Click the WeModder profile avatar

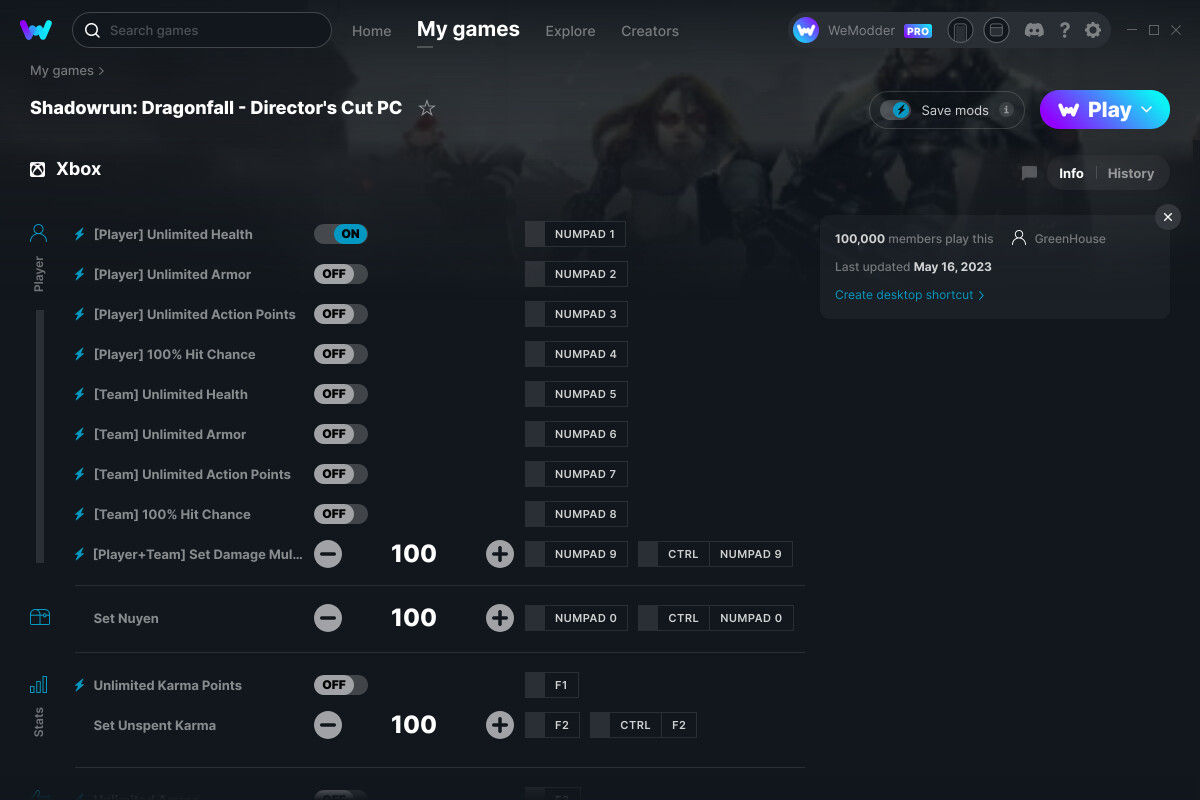(806, 30)
